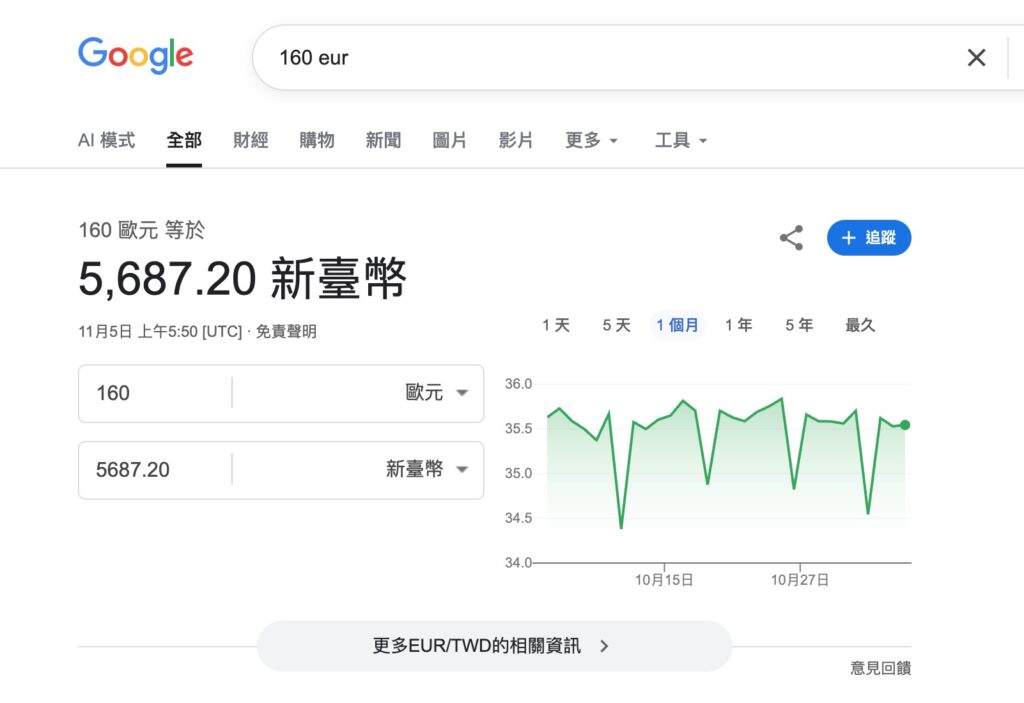
Task: Select the 1 年 chart range
Action: 738,324
